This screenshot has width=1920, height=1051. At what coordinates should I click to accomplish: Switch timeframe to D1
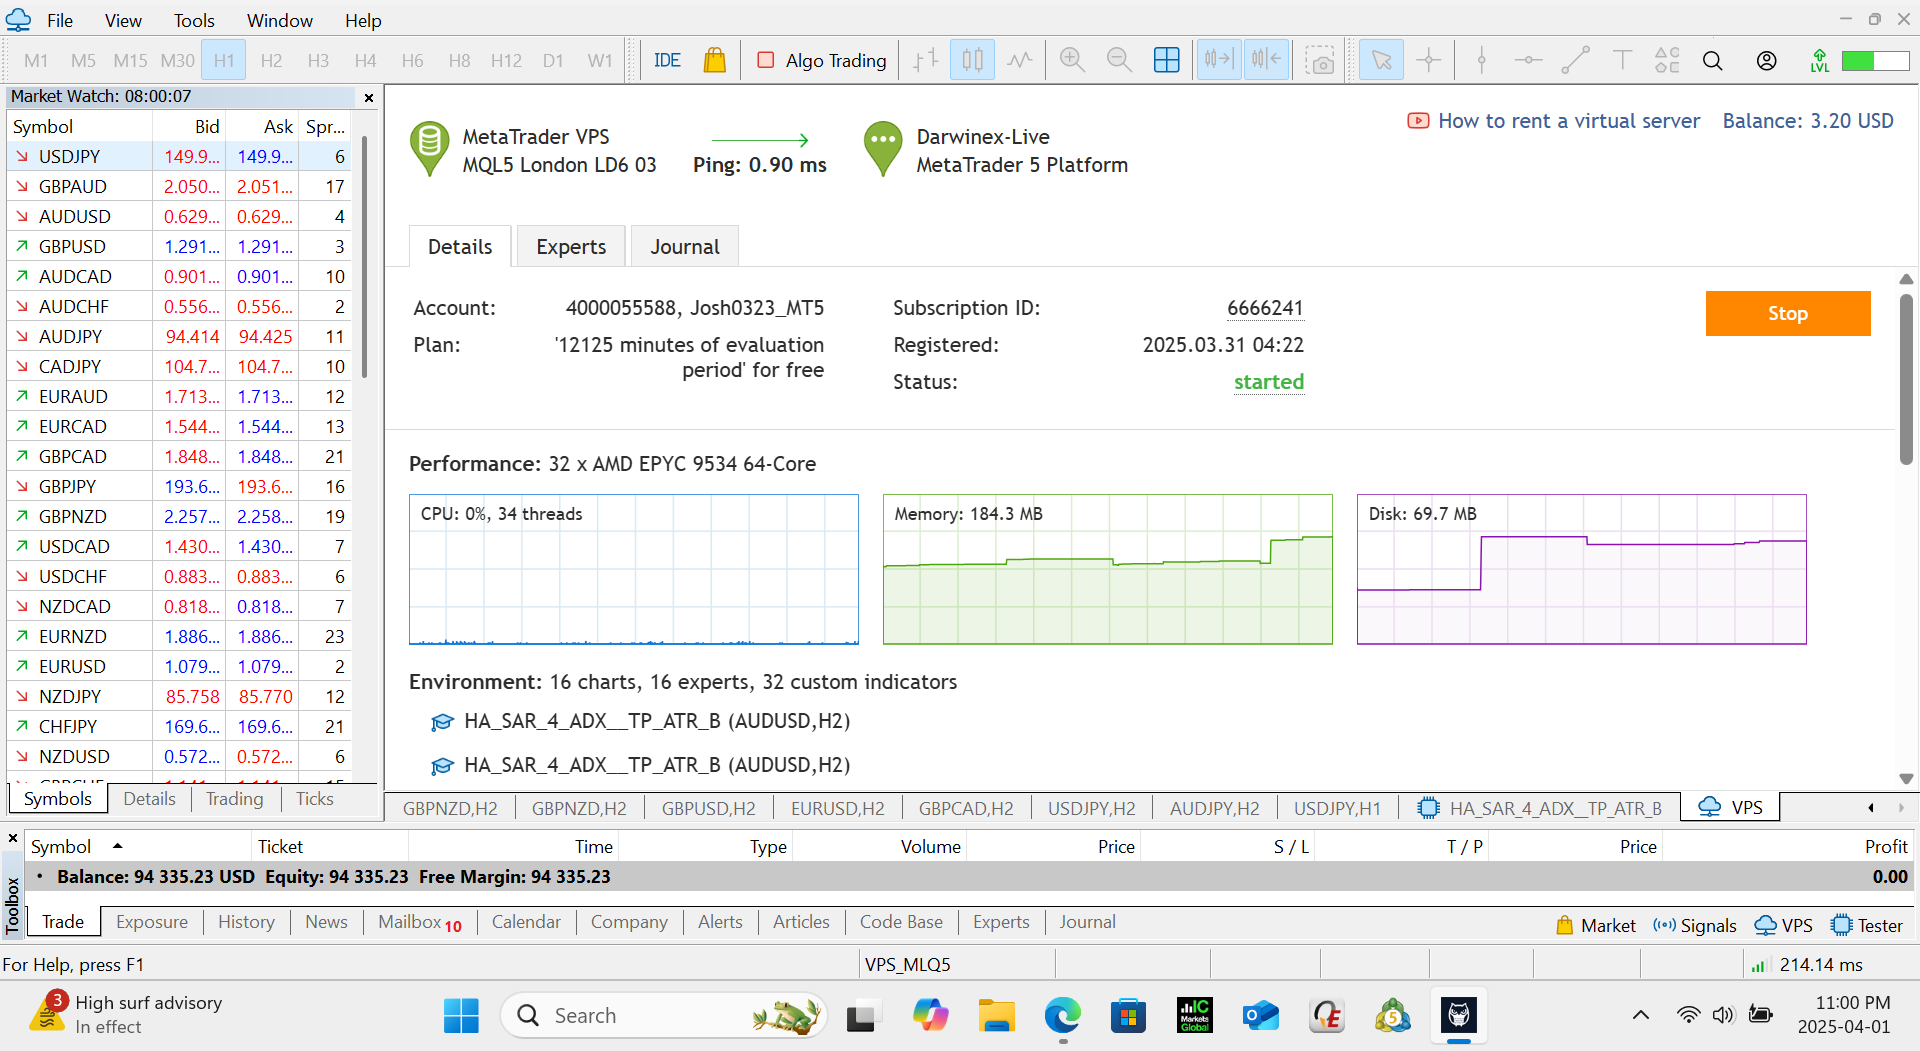pos(553,60)
